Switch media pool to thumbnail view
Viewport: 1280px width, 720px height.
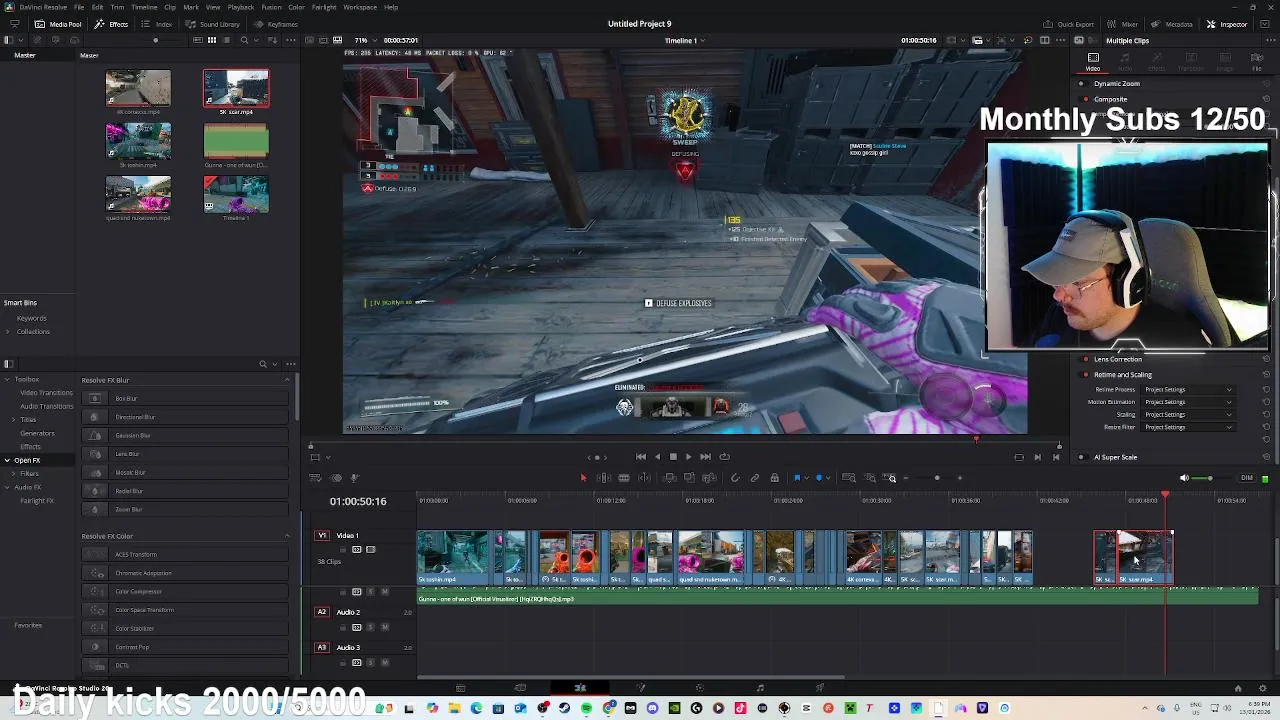[211, 41]
